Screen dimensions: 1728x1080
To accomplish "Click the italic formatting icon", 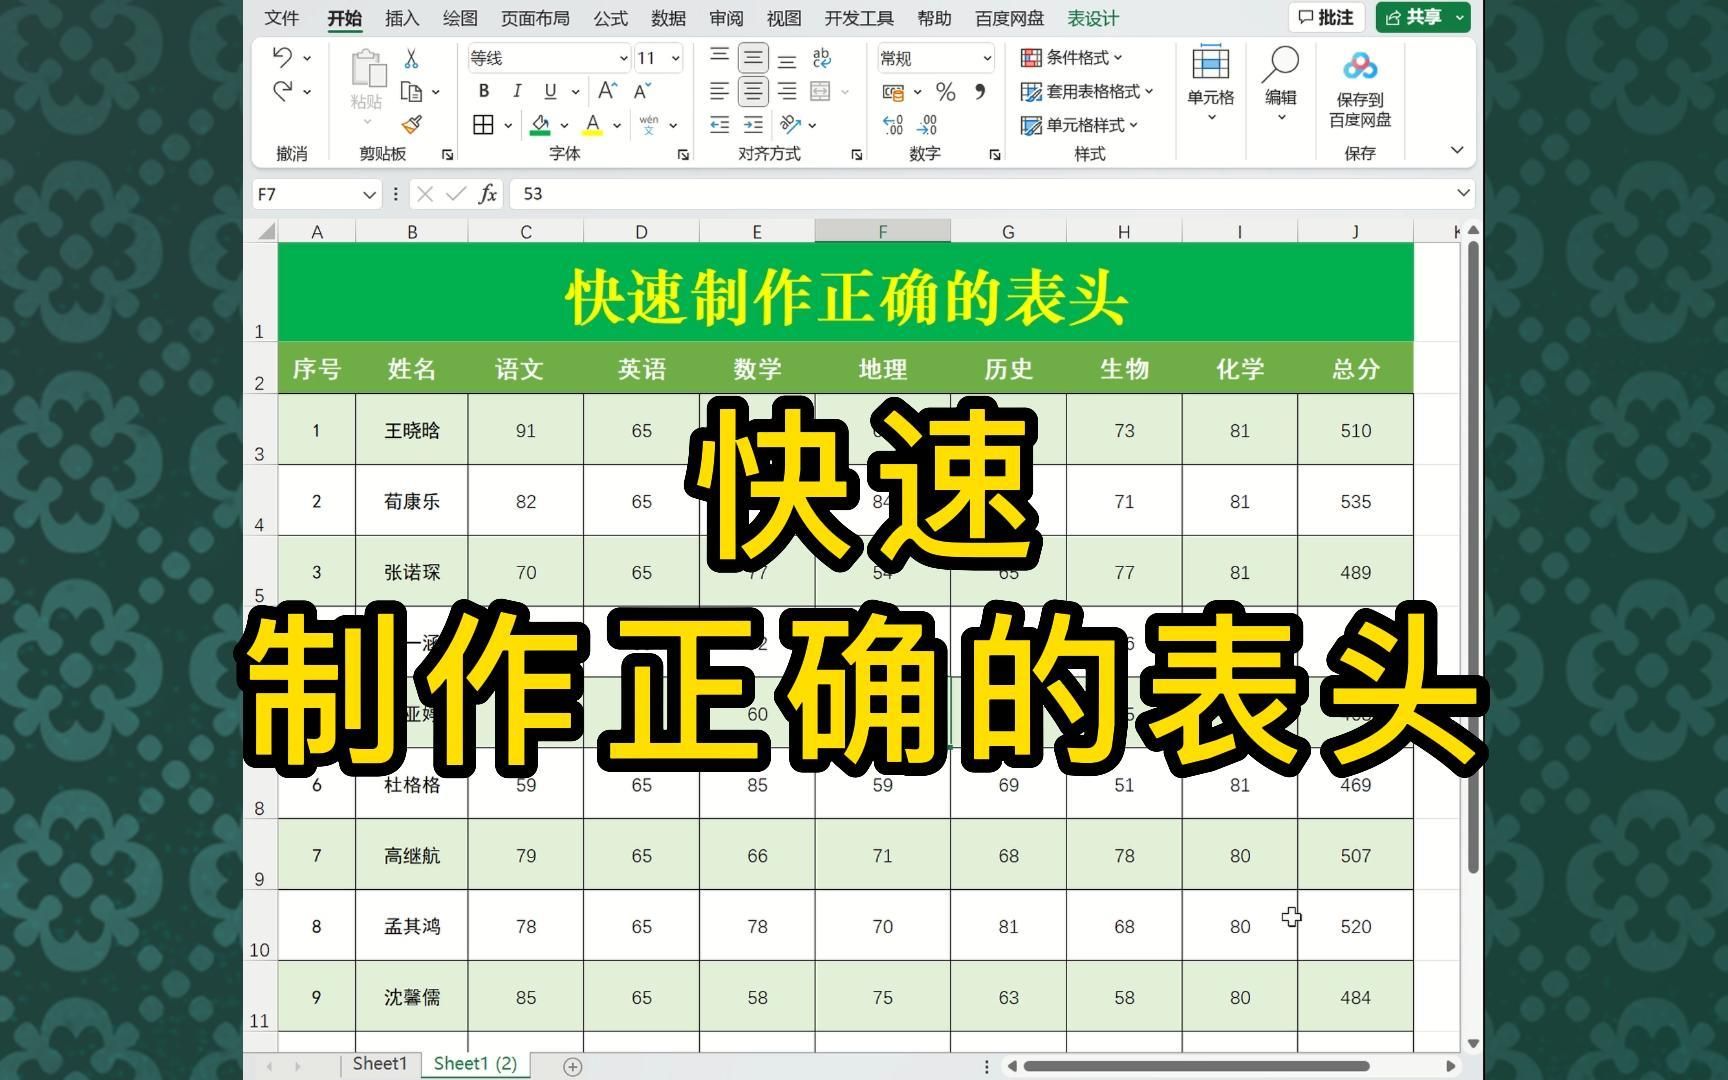I will click(517, 91).
